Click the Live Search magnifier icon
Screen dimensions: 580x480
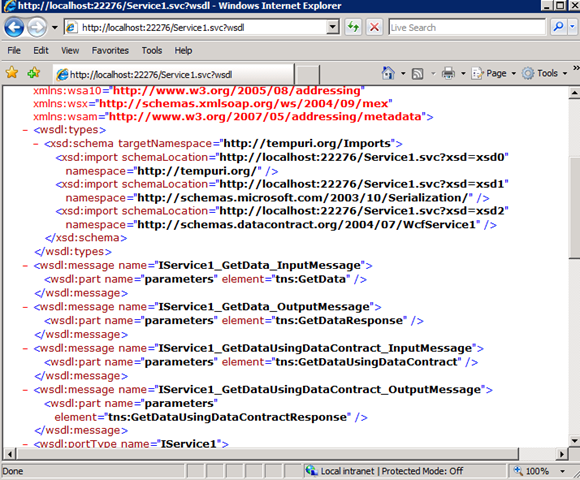tap(558, 27)
